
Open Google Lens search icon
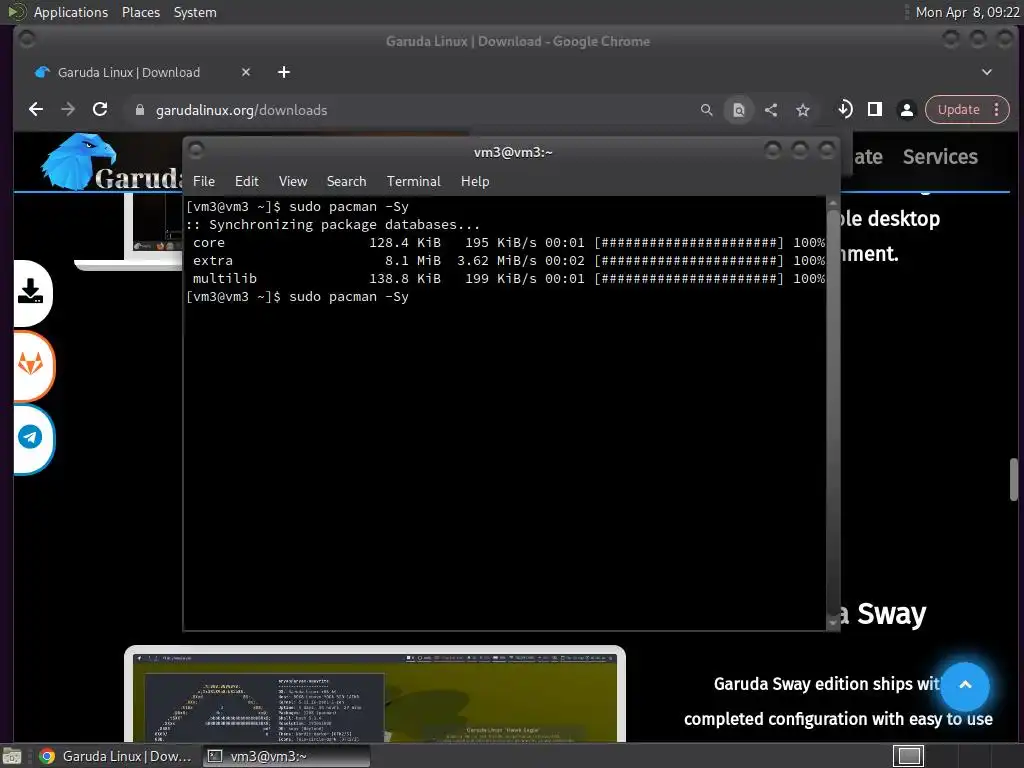[739, 110]
